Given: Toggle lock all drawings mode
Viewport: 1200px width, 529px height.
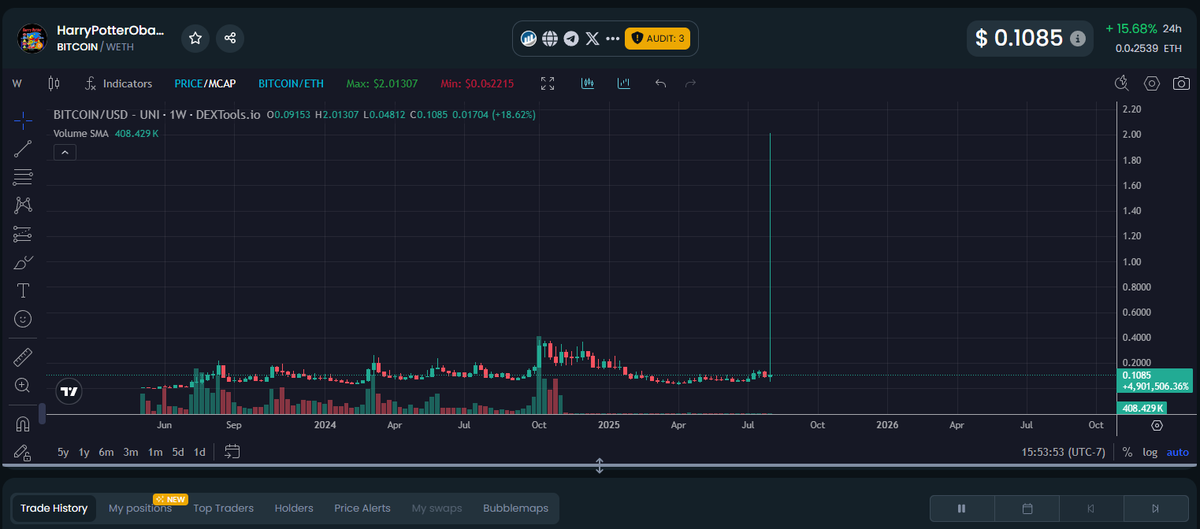Looking at the screenshot, I should point(22,452).
